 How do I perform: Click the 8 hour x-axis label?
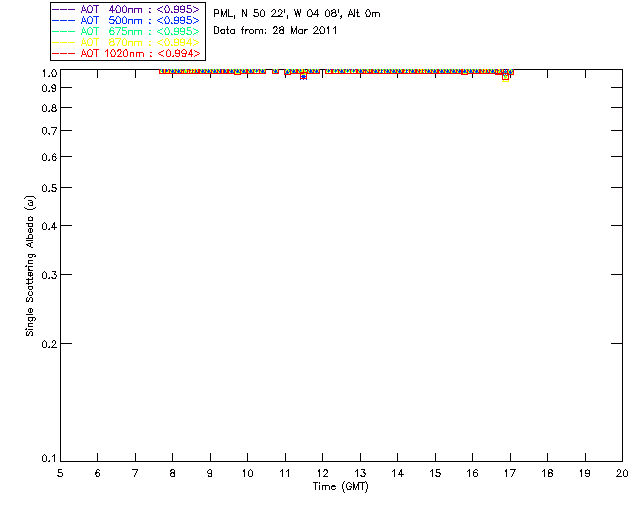coord(172,473)
